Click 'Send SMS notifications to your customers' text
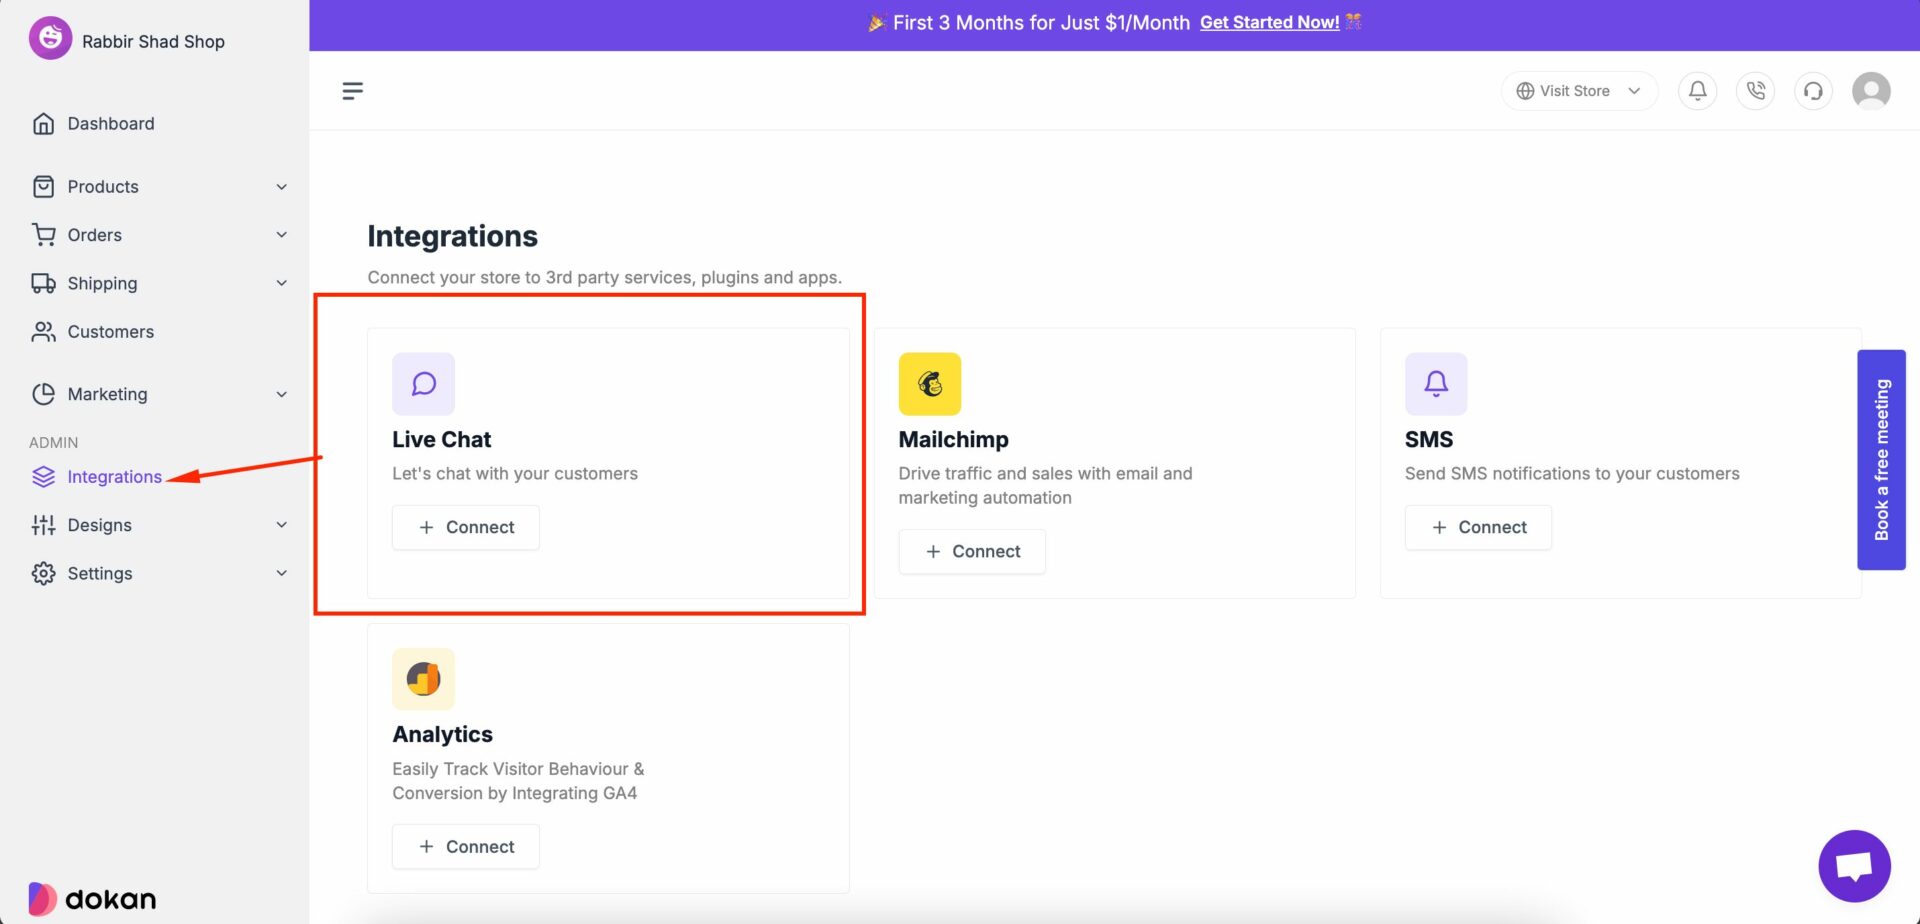This screenshot has height=924, width=1920. [x=1572, y=474]
